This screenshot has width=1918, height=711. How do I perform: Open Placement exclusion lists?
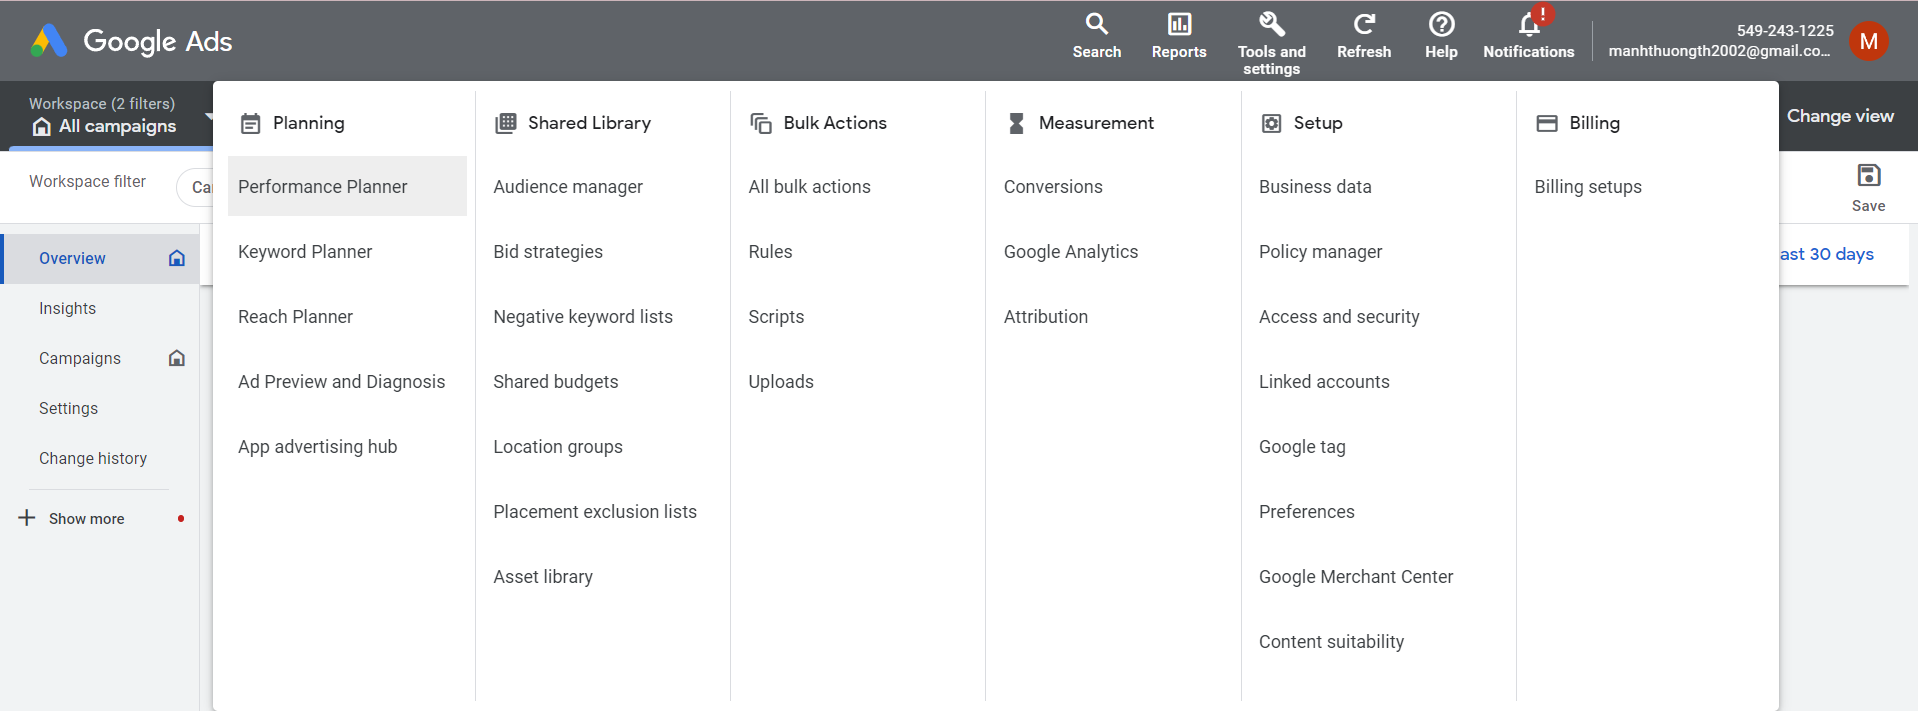click(595, 512)
